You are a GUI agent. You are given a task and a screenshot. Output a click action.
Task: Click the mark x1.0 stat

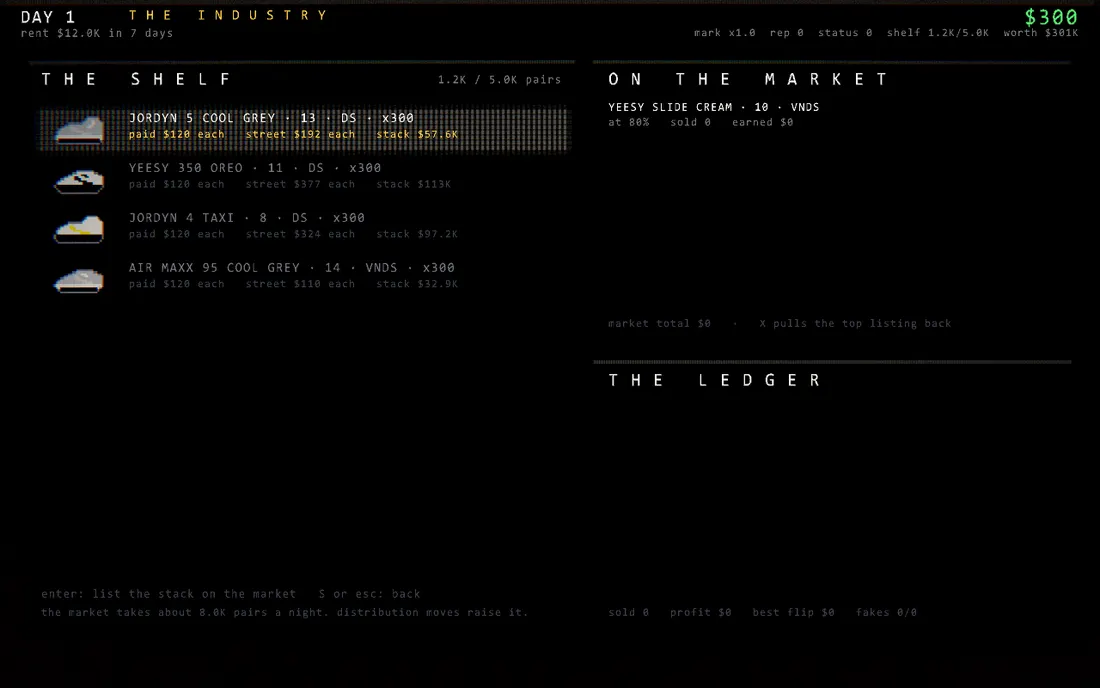[724, 32]
